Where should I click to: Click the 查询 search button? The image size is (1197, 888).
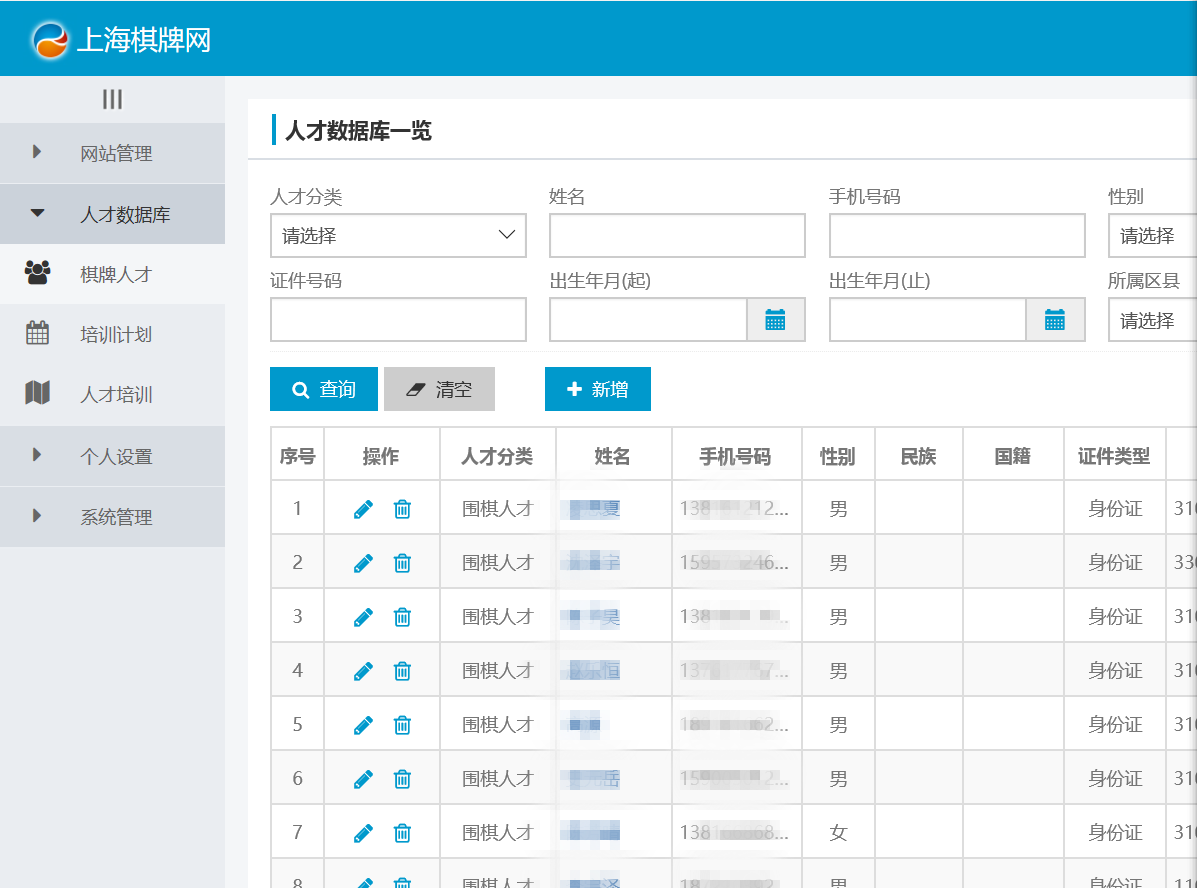point(324,389)
